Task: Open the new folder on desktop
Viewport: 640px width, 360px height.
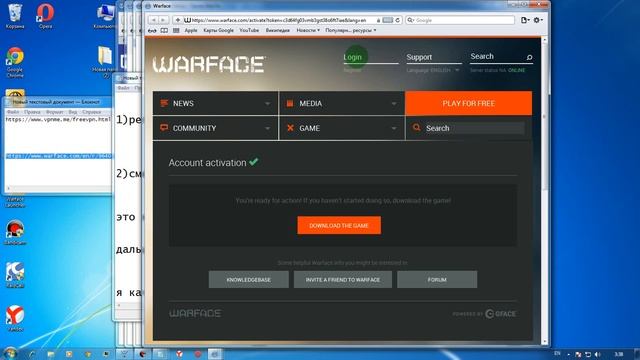Action: click(105, 61)
